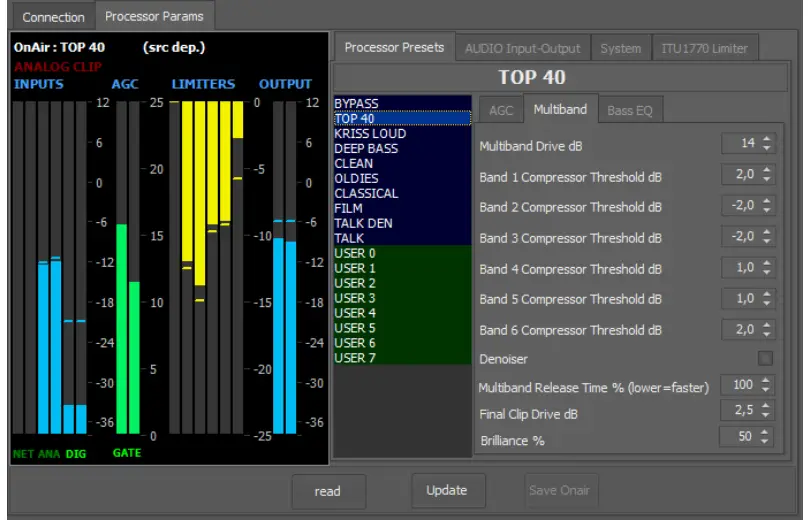Open the ITU1770 Limiter tab

coord(704,48)
